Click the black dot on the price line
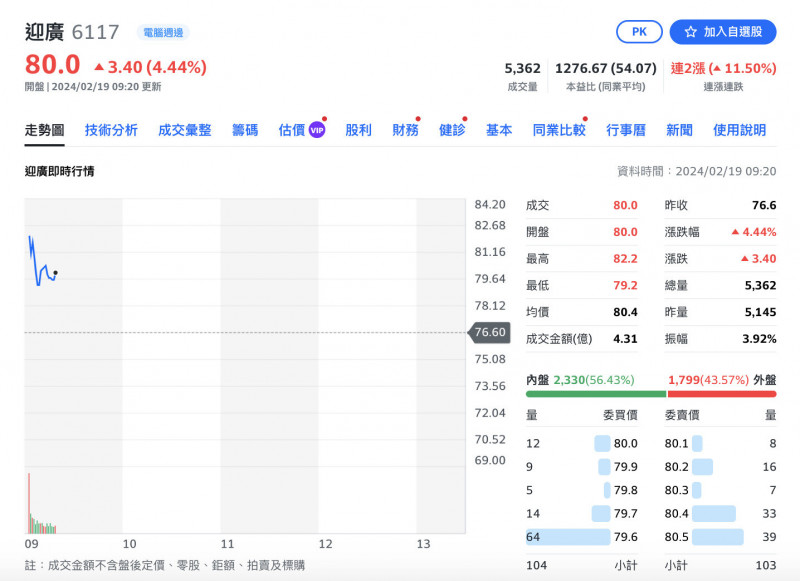This screenshot has width=800, height=581. 56,273
